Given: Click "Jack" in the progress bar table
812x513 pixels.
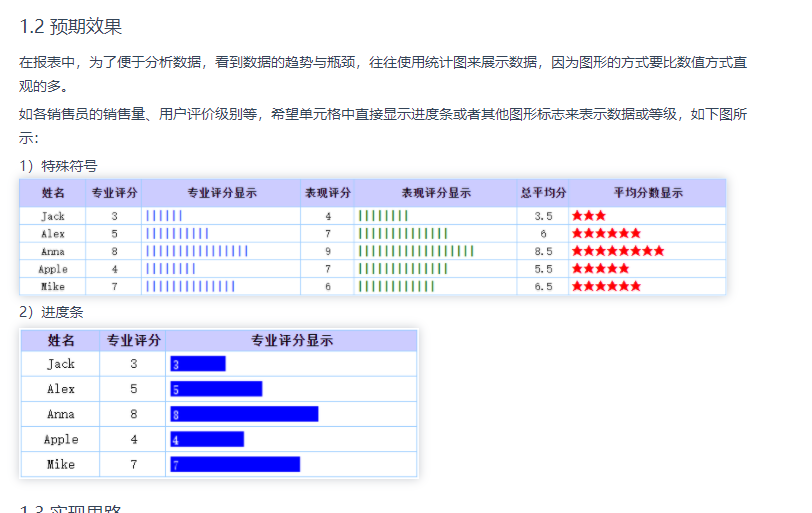Looking at the screenshot, I should 61,364.
